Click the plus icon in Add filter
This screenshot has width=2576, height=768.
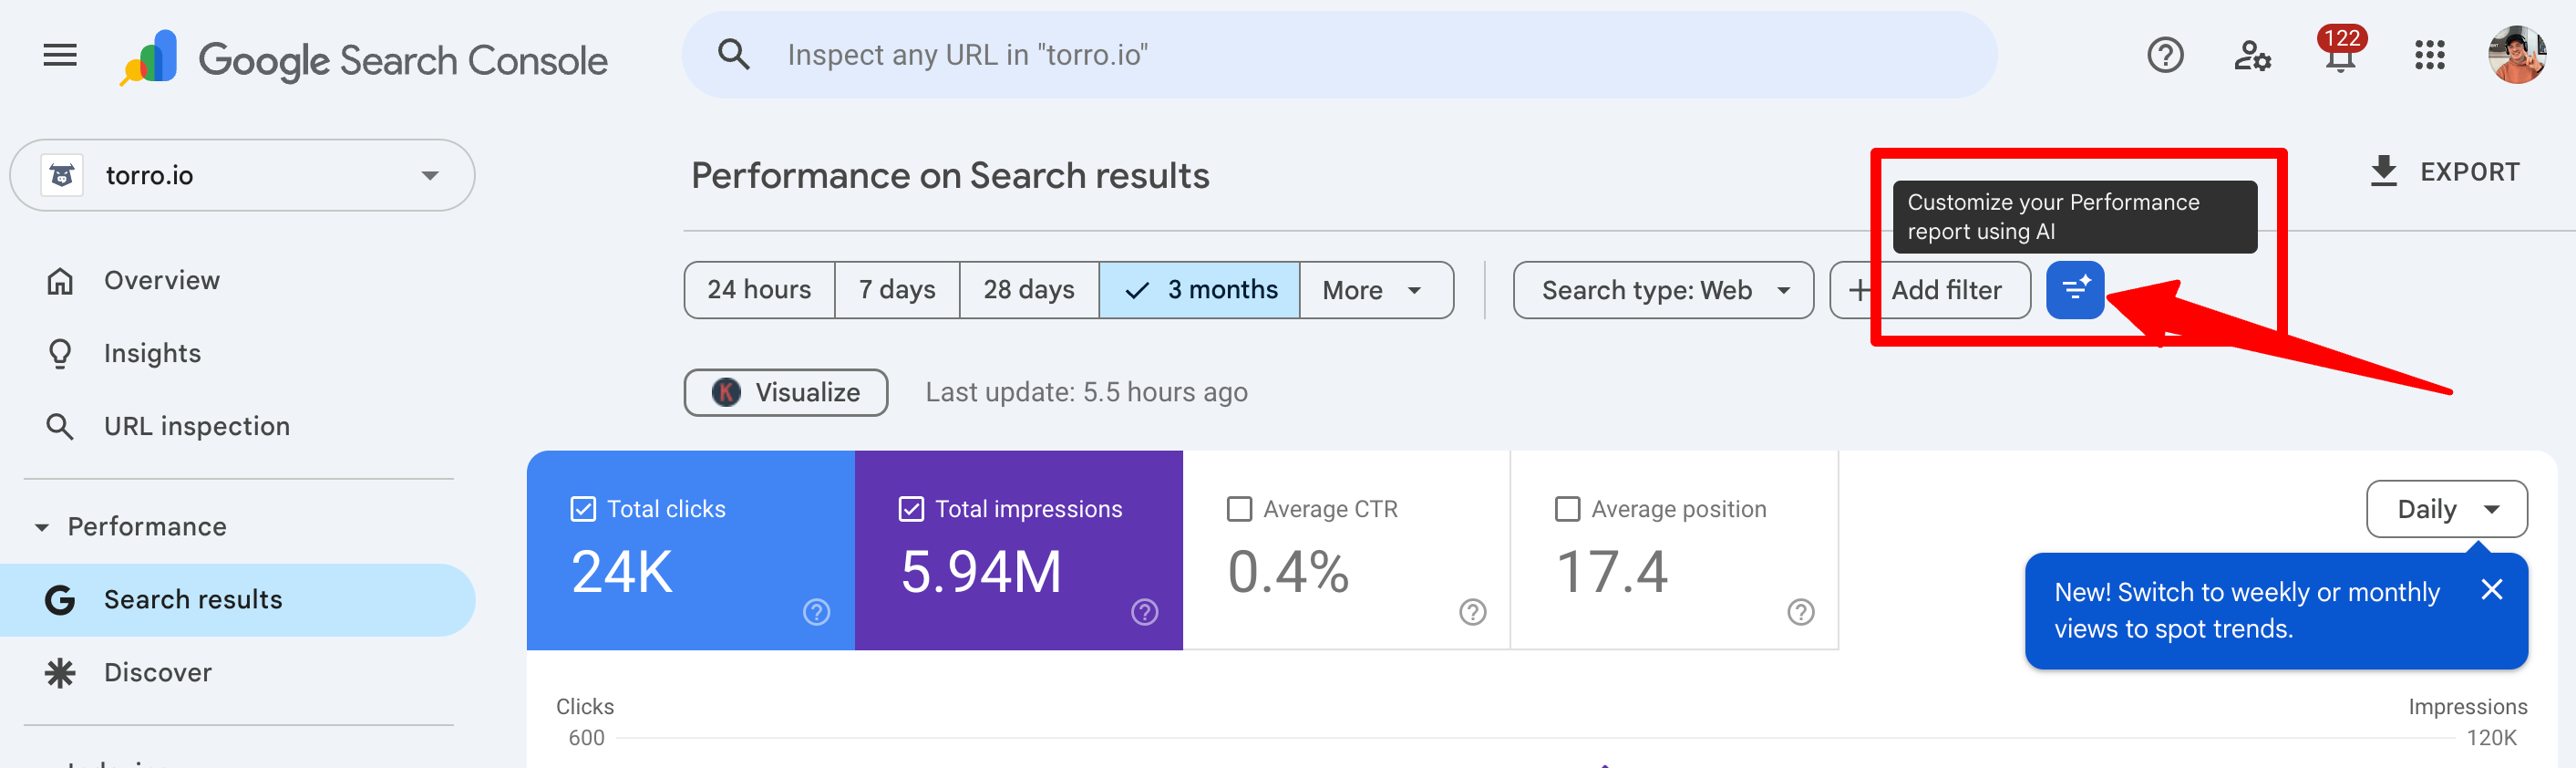click(x=1859, y=290)
